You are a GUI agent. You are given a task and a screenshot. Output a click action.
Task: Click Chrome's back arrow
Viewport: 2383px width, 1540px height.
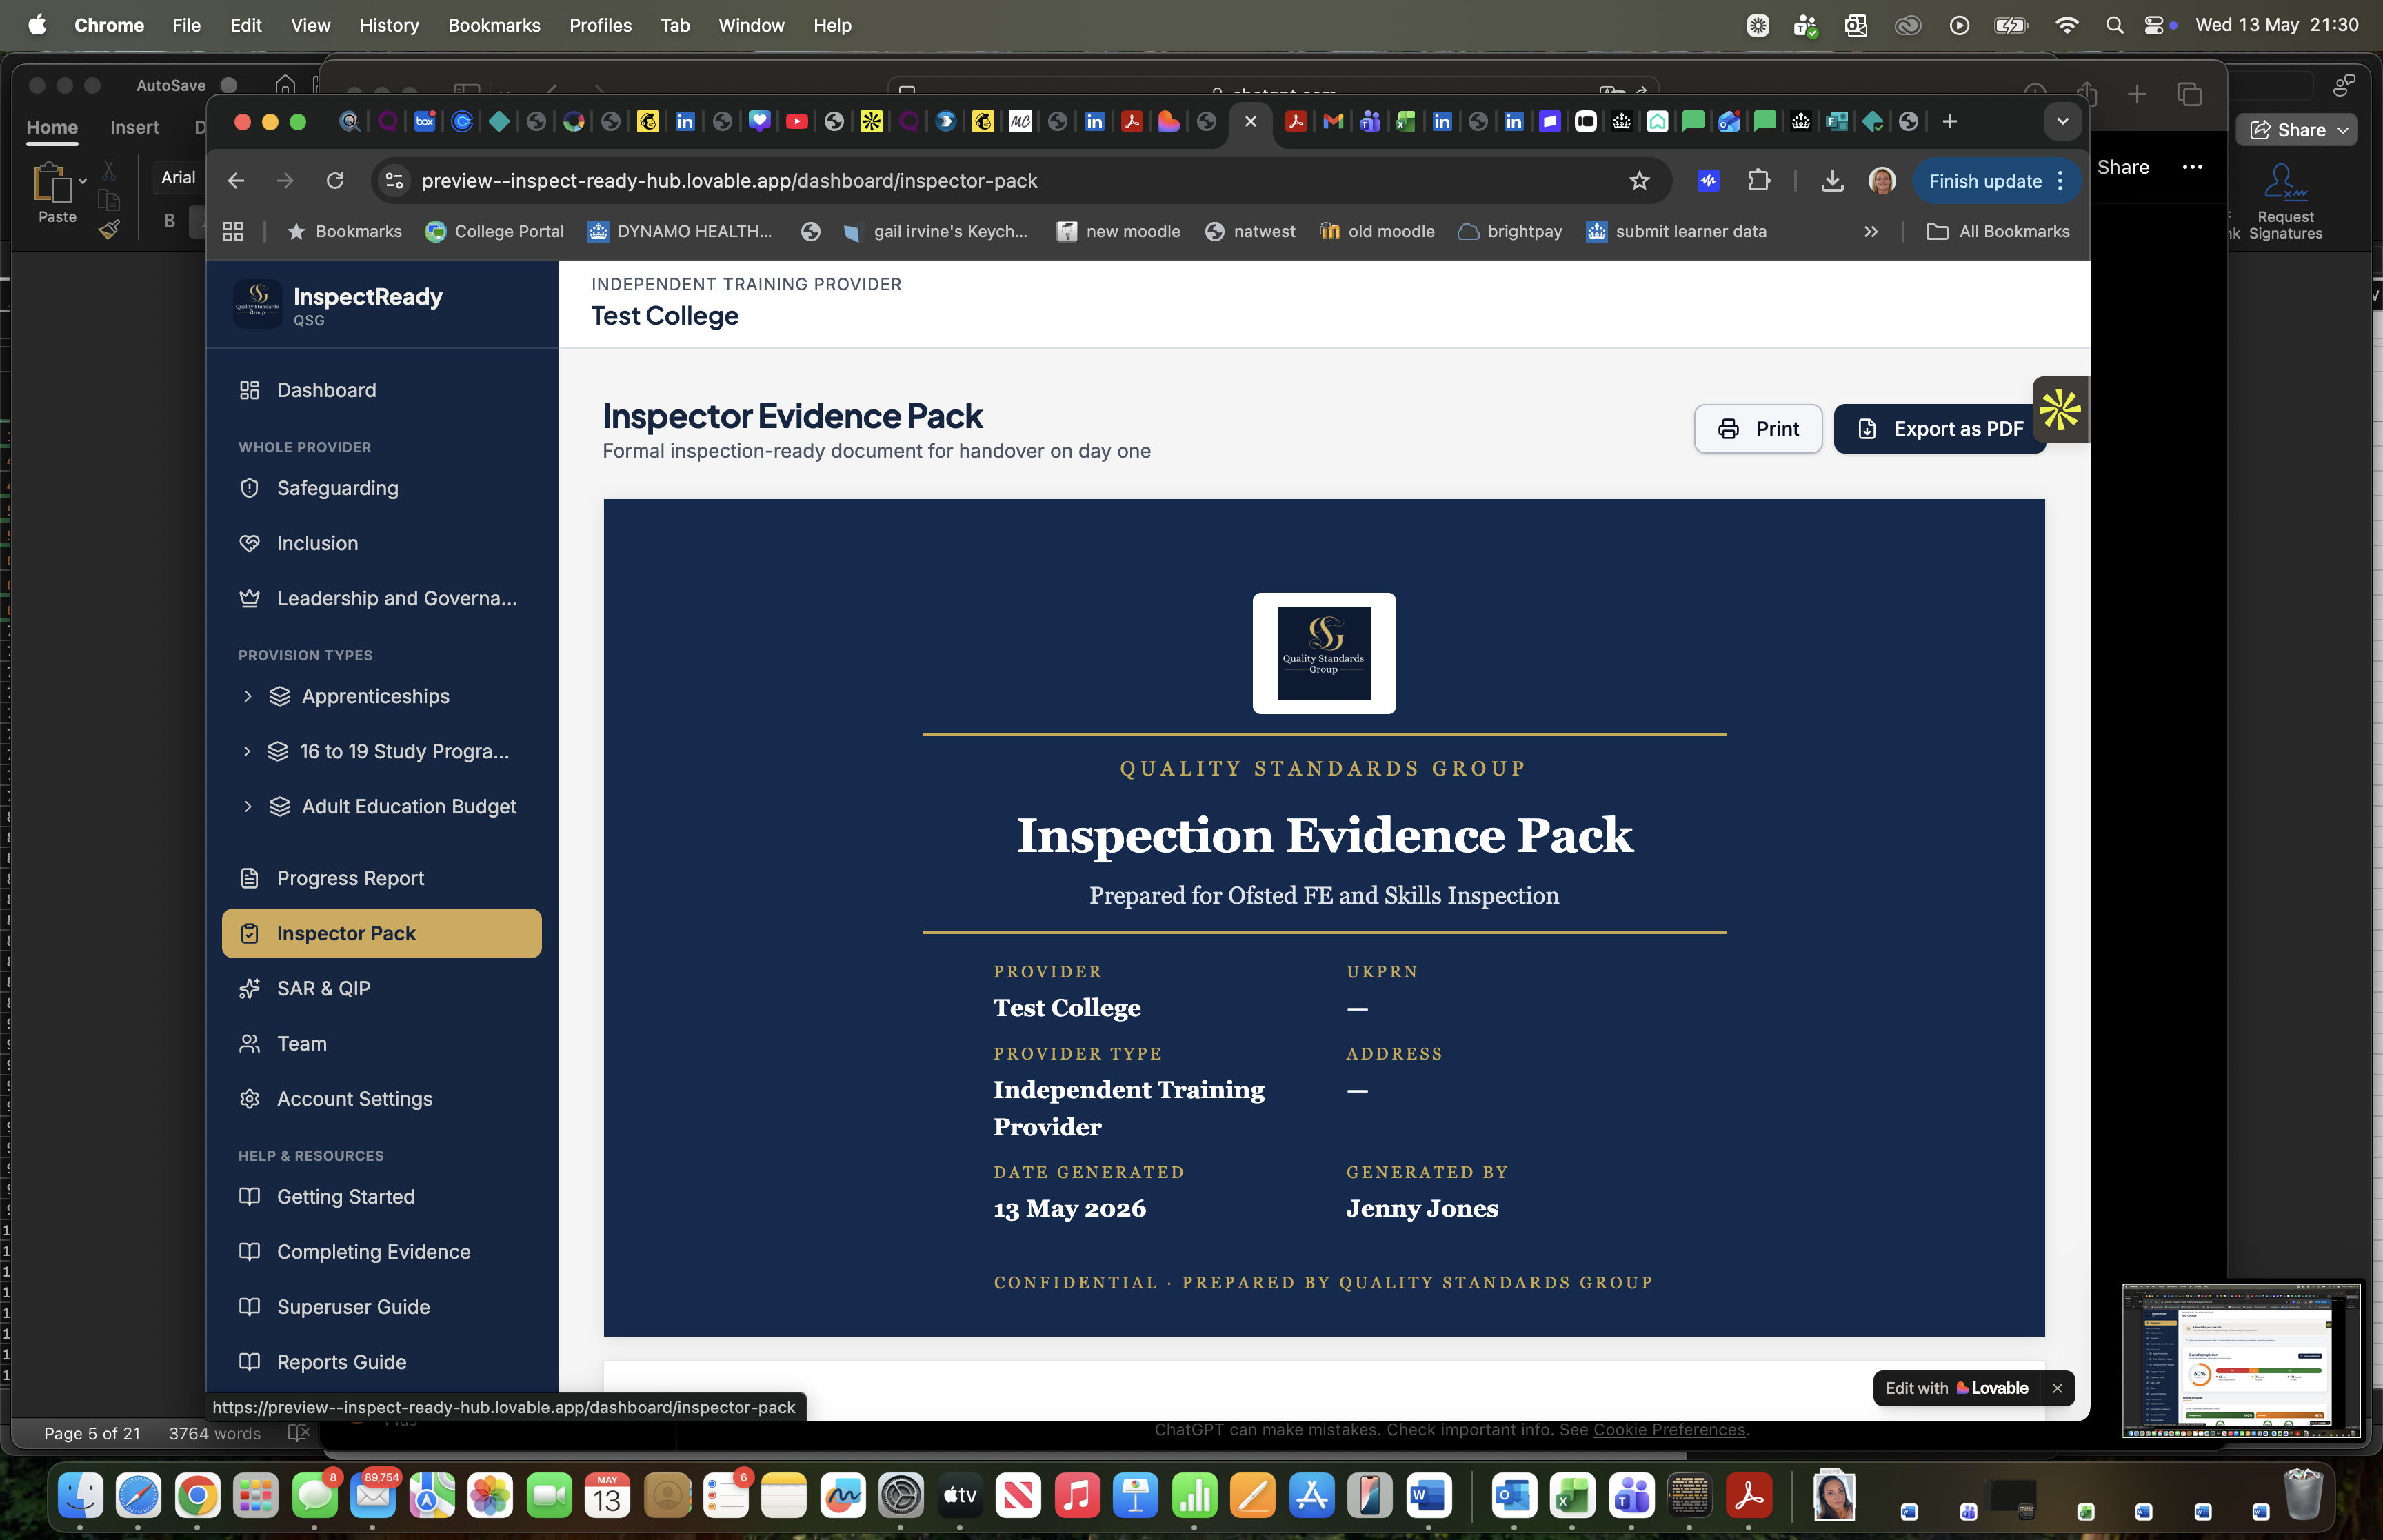click(x=236, y=181)
